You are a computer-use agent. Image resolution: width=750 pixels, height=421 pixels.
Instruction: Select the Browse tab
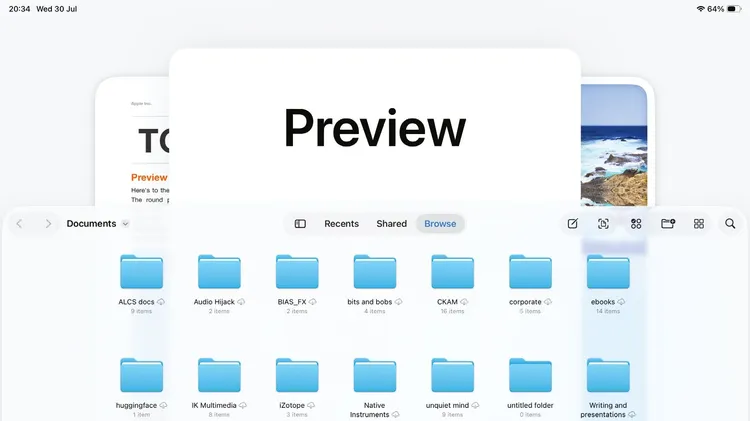point(440,223)
